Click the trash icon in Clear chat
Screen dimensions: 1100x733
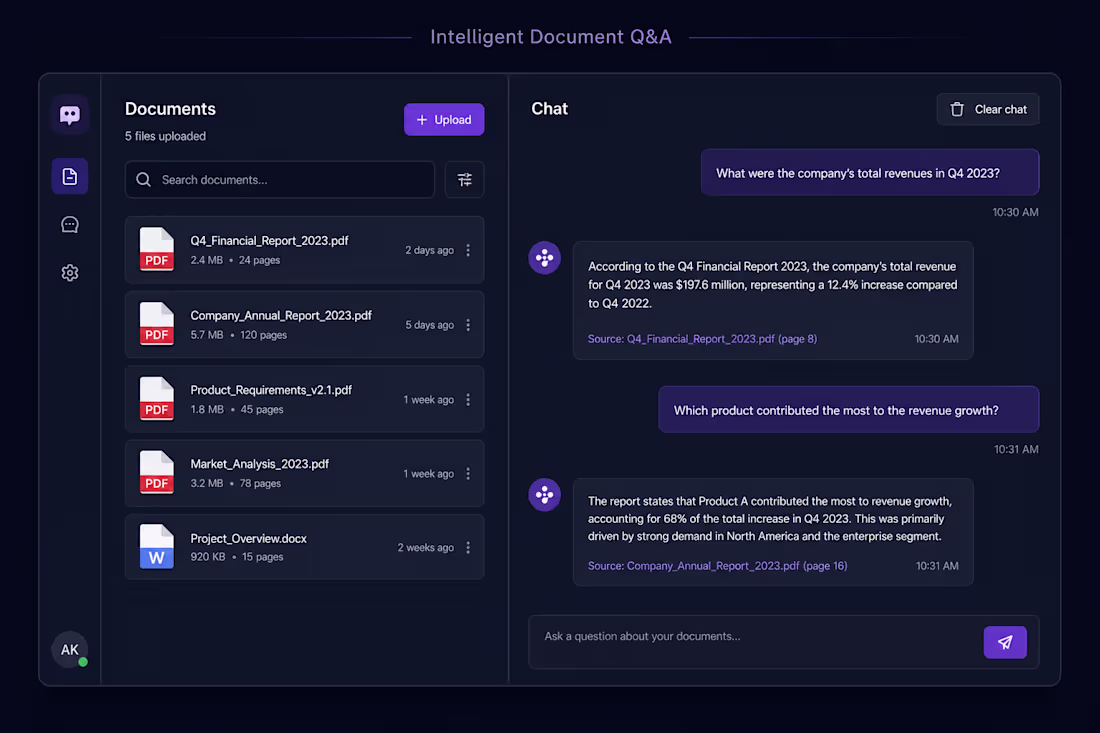[957, 109]
